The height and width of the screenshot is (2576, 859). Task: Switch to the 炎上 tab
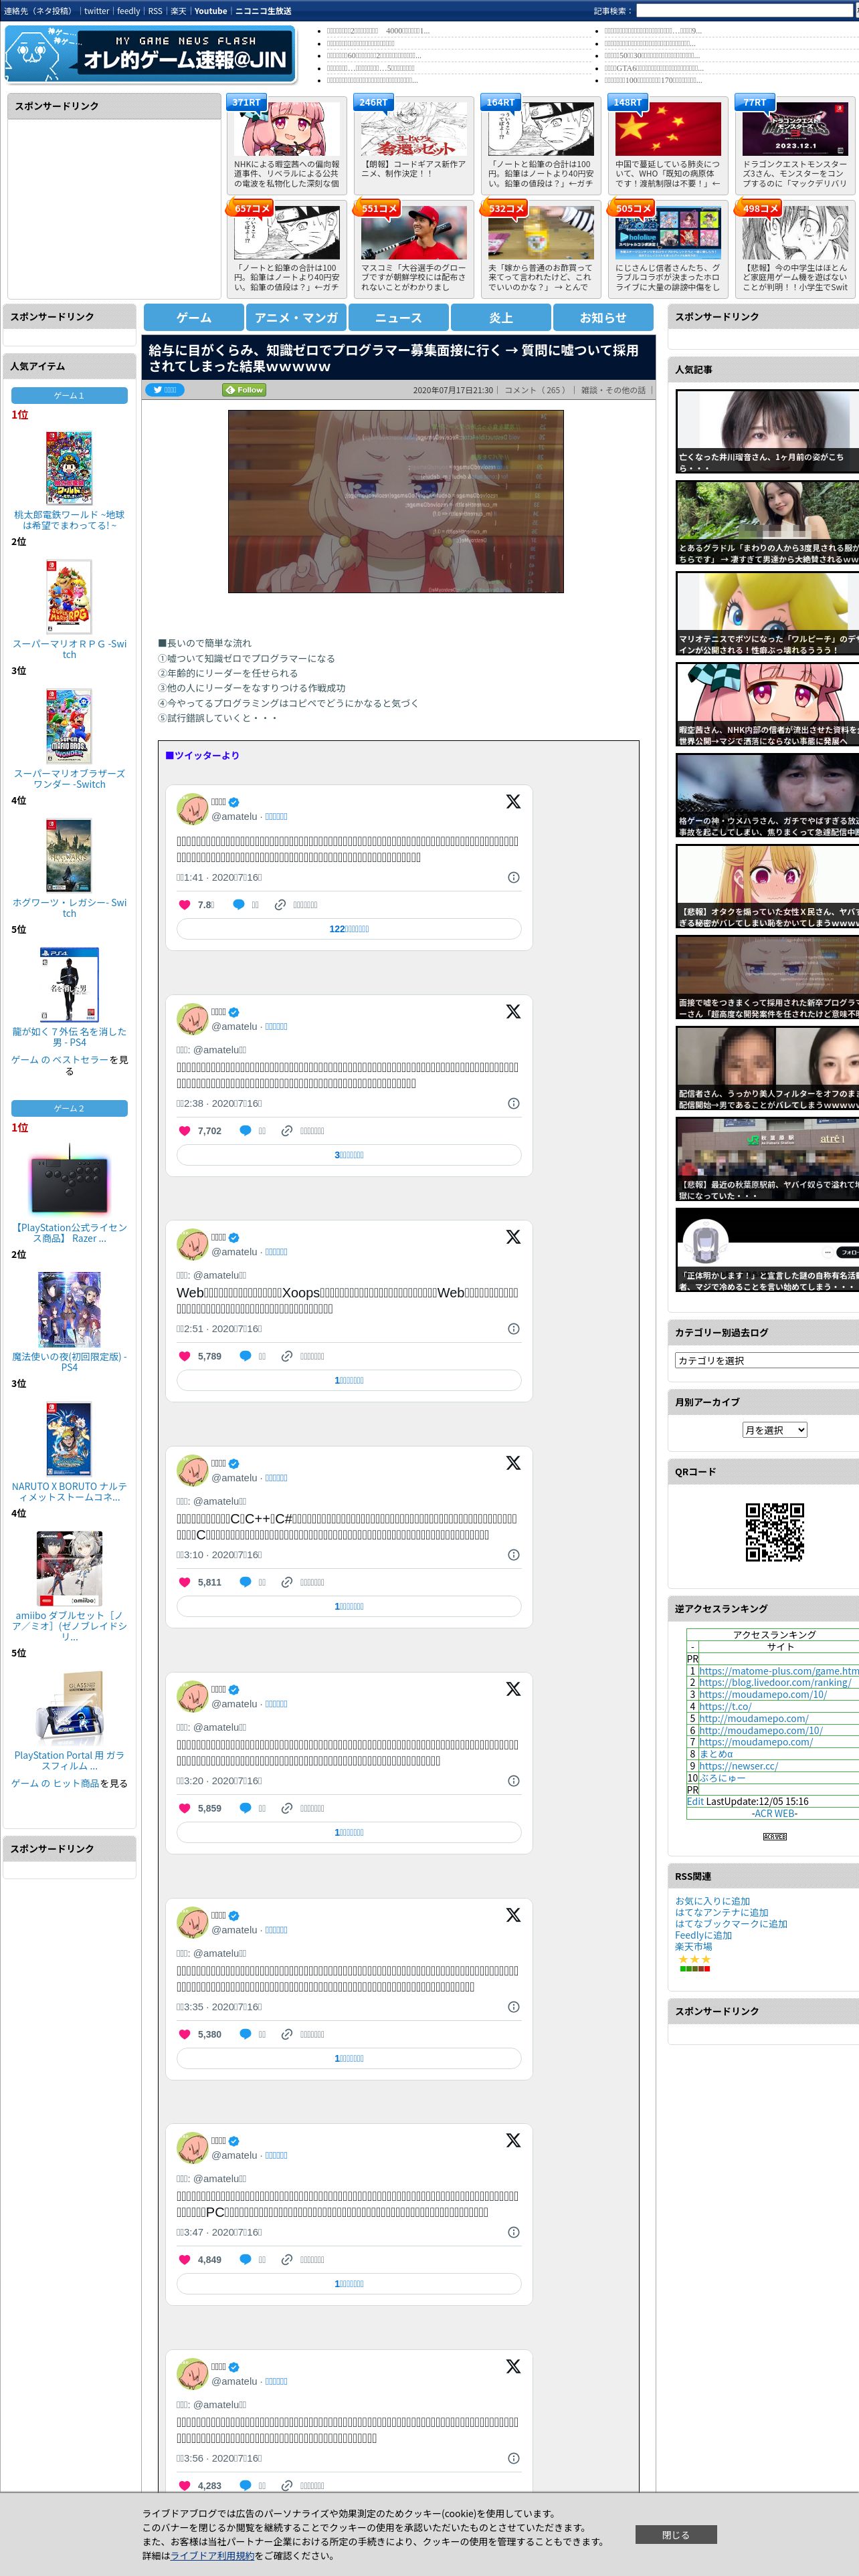[501, 317]
